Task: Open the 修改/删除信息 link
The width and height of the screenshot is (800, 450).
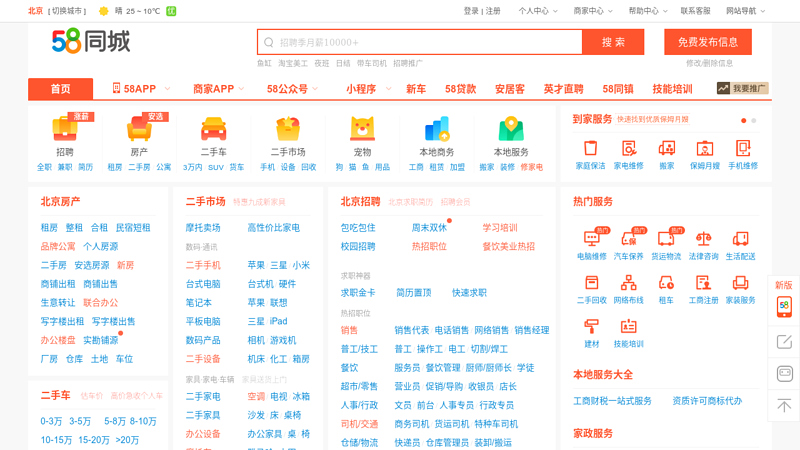Action: 709,63
